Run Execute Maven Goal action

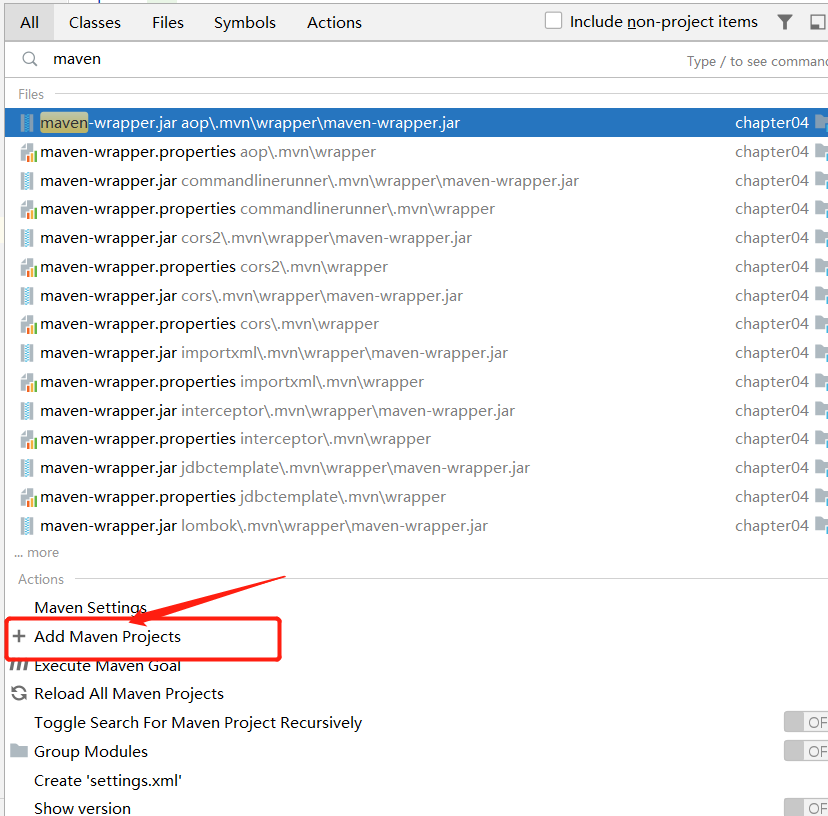pos(107,666)
